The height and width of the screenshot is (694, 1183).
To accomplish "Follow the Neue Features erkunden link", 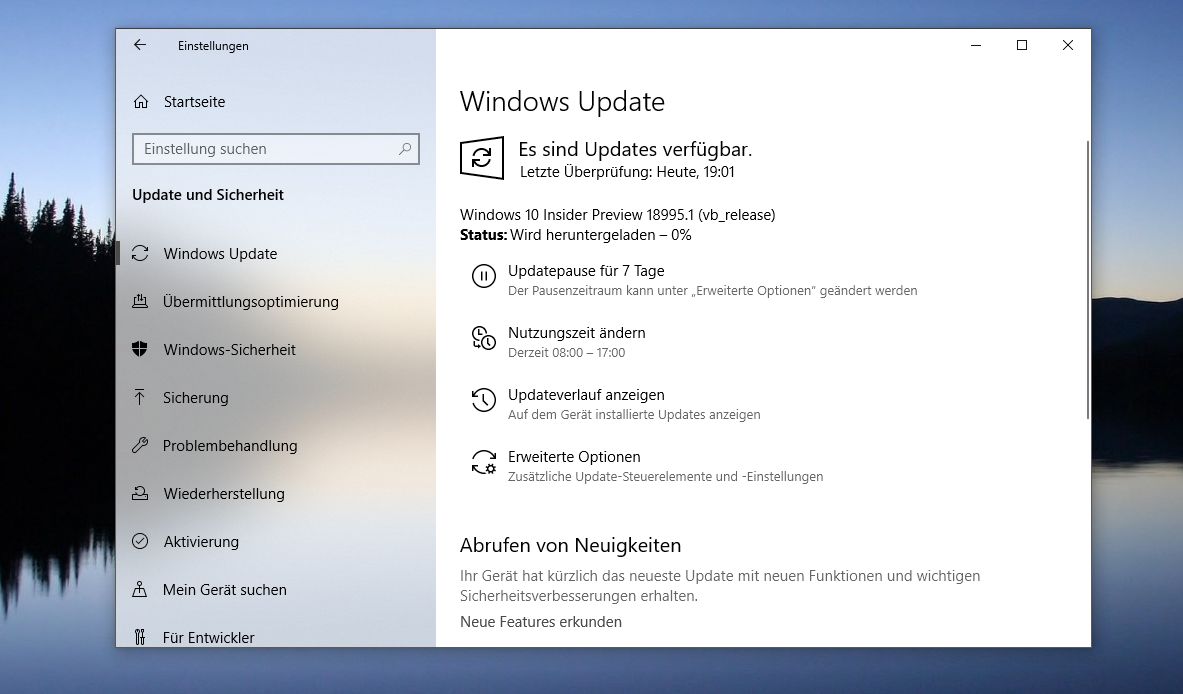I will (541, 622).
